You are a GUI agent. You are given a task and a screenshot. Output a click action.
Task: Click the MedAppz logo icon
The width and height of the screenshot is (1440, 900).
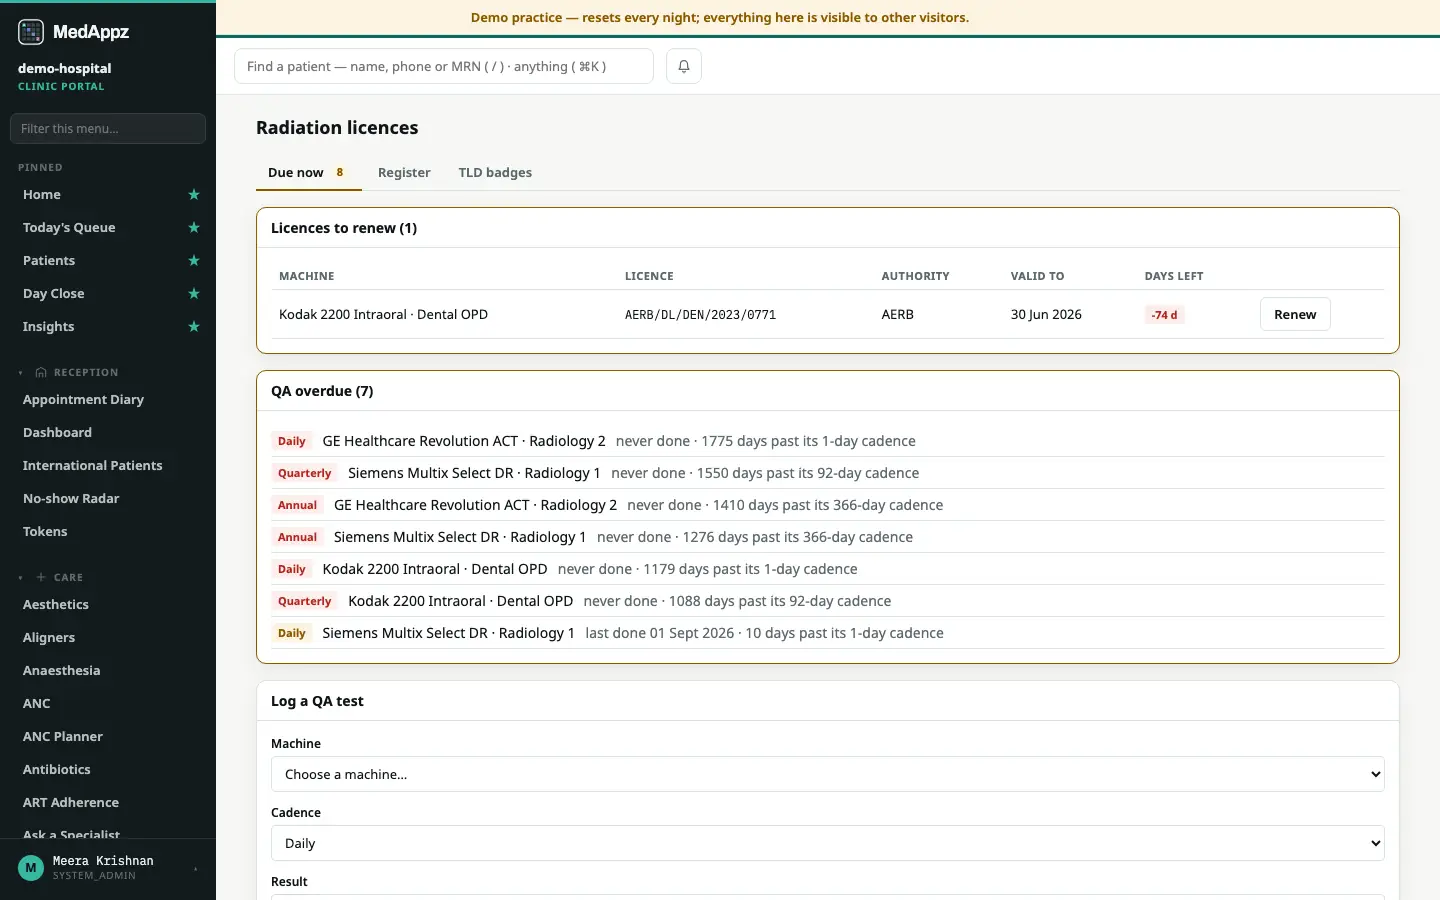[31, 32]
